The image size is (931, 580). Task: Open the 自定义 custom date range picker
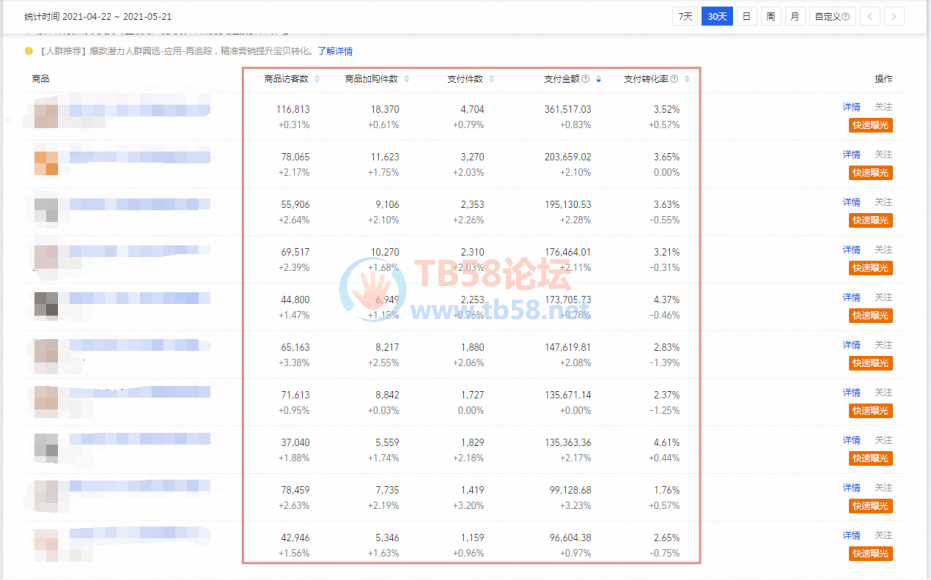tap(831, 16)
